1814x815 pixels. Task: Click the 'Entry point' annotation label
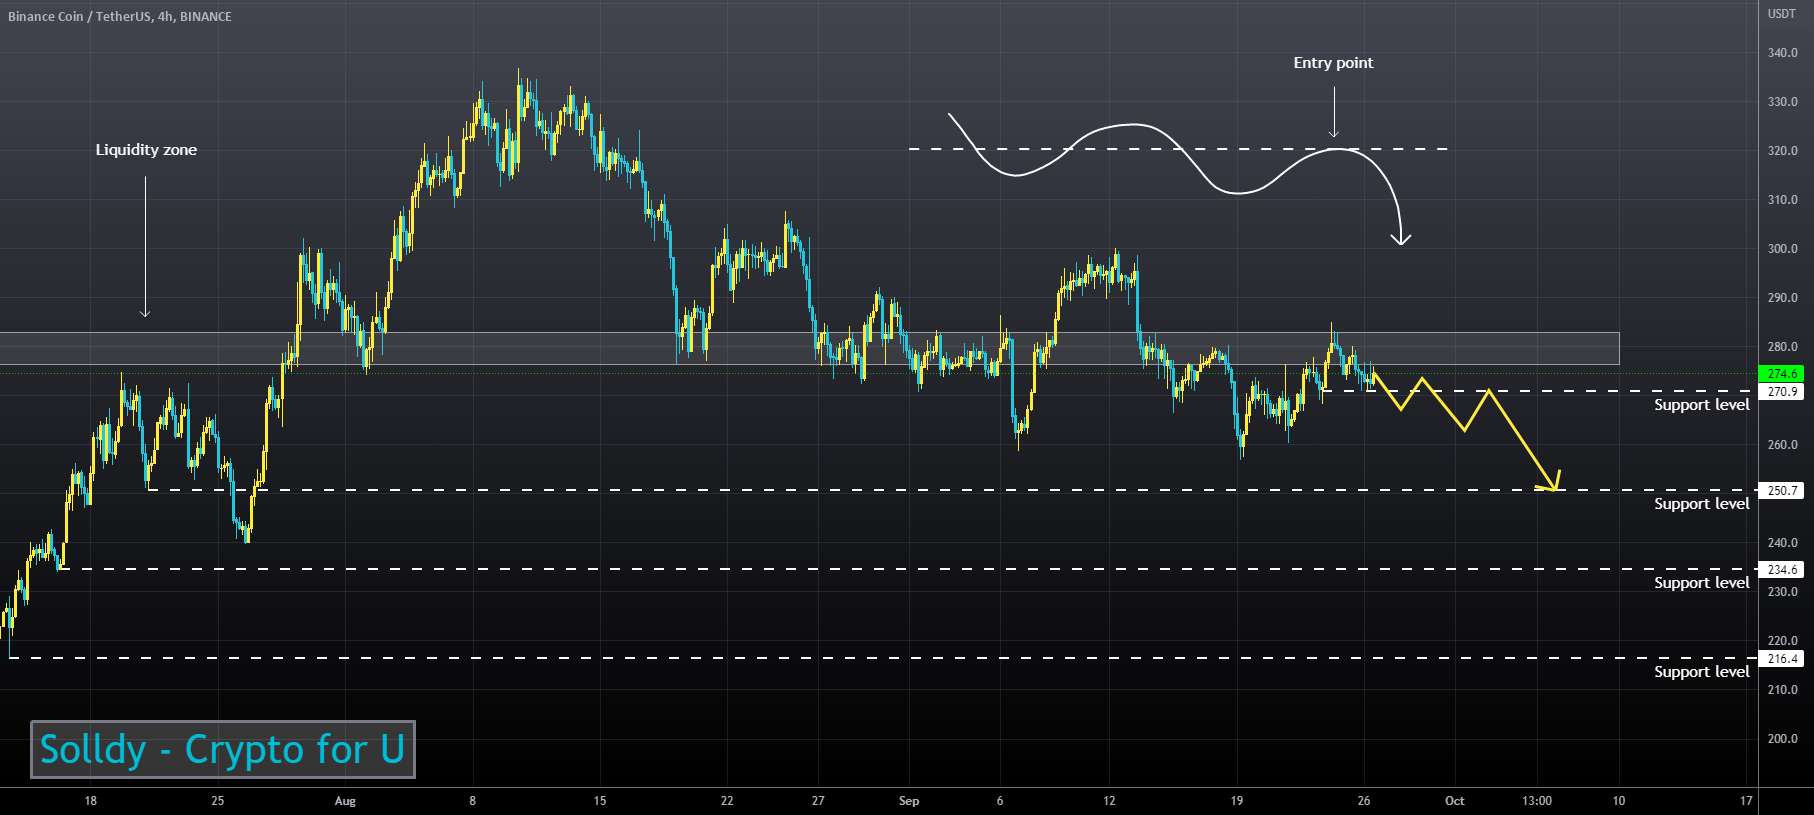coord(1333,63)
